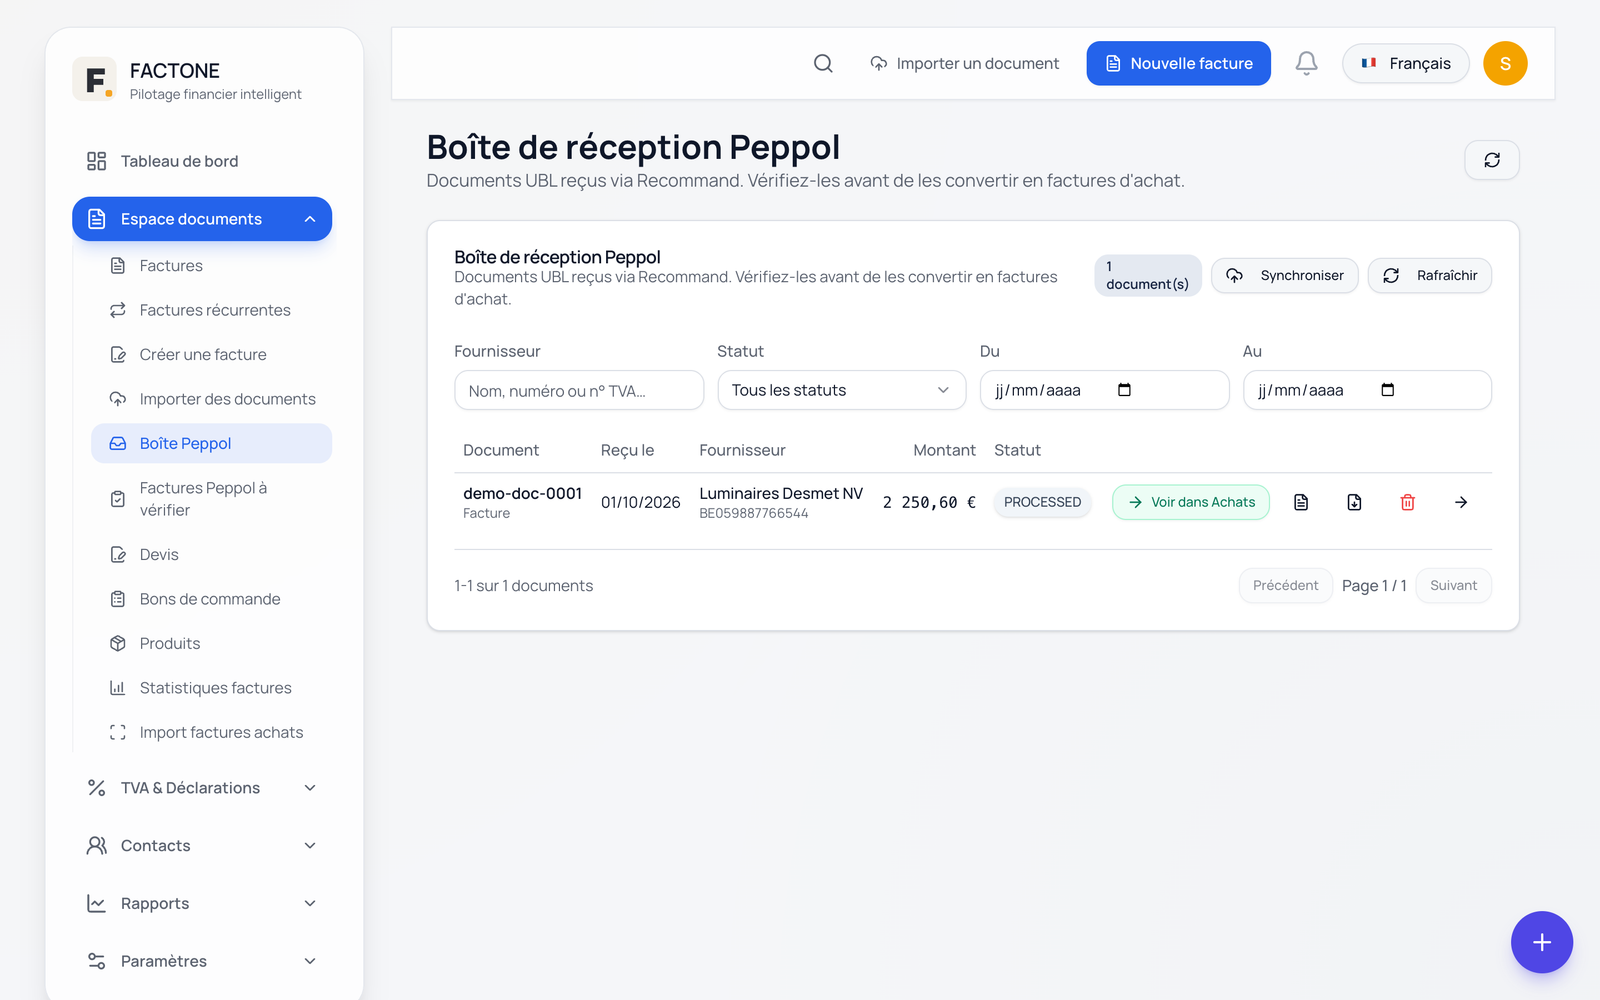Expand the Contacts chevron
The image size is (1600, 1000).
(310, 846)
